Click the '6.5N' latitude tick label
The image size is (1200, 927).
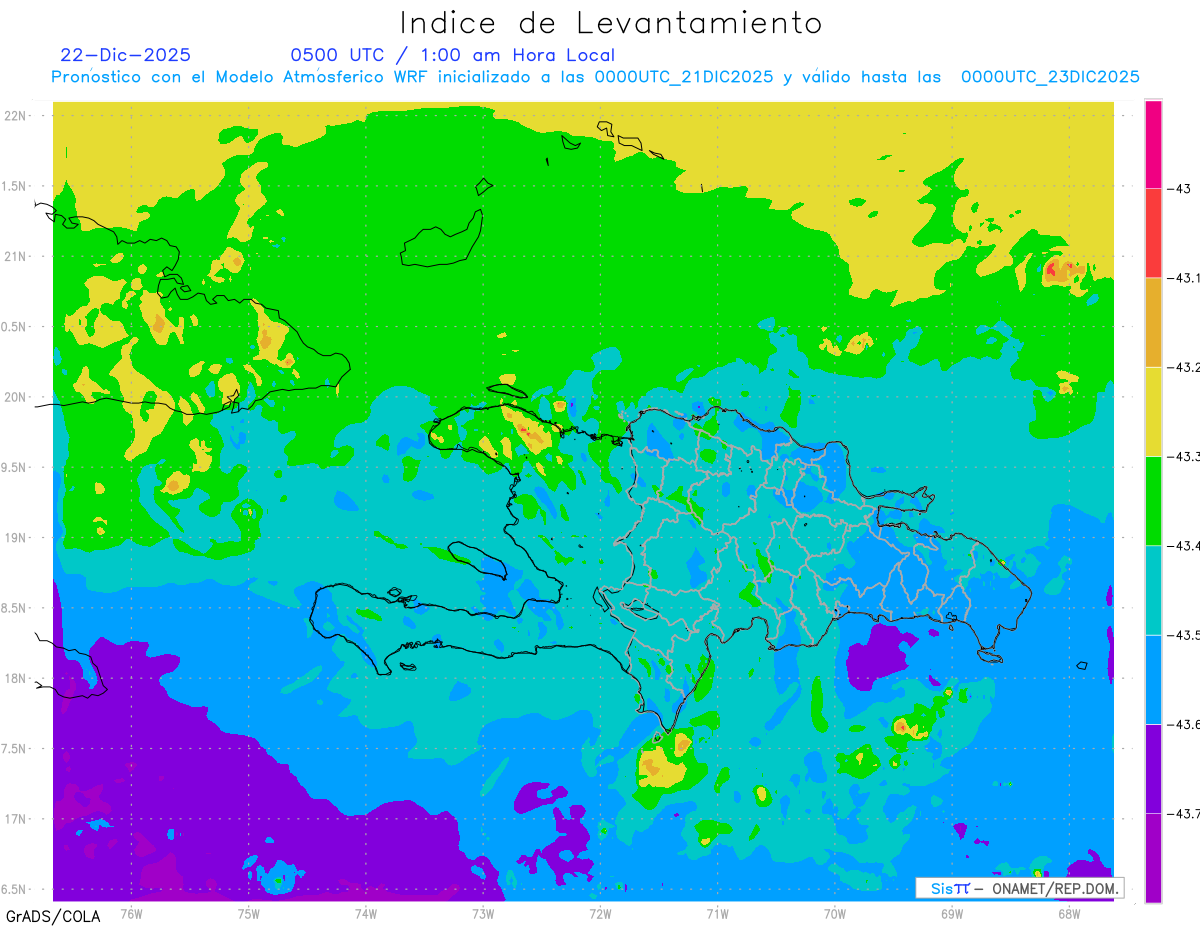point(15,890)
